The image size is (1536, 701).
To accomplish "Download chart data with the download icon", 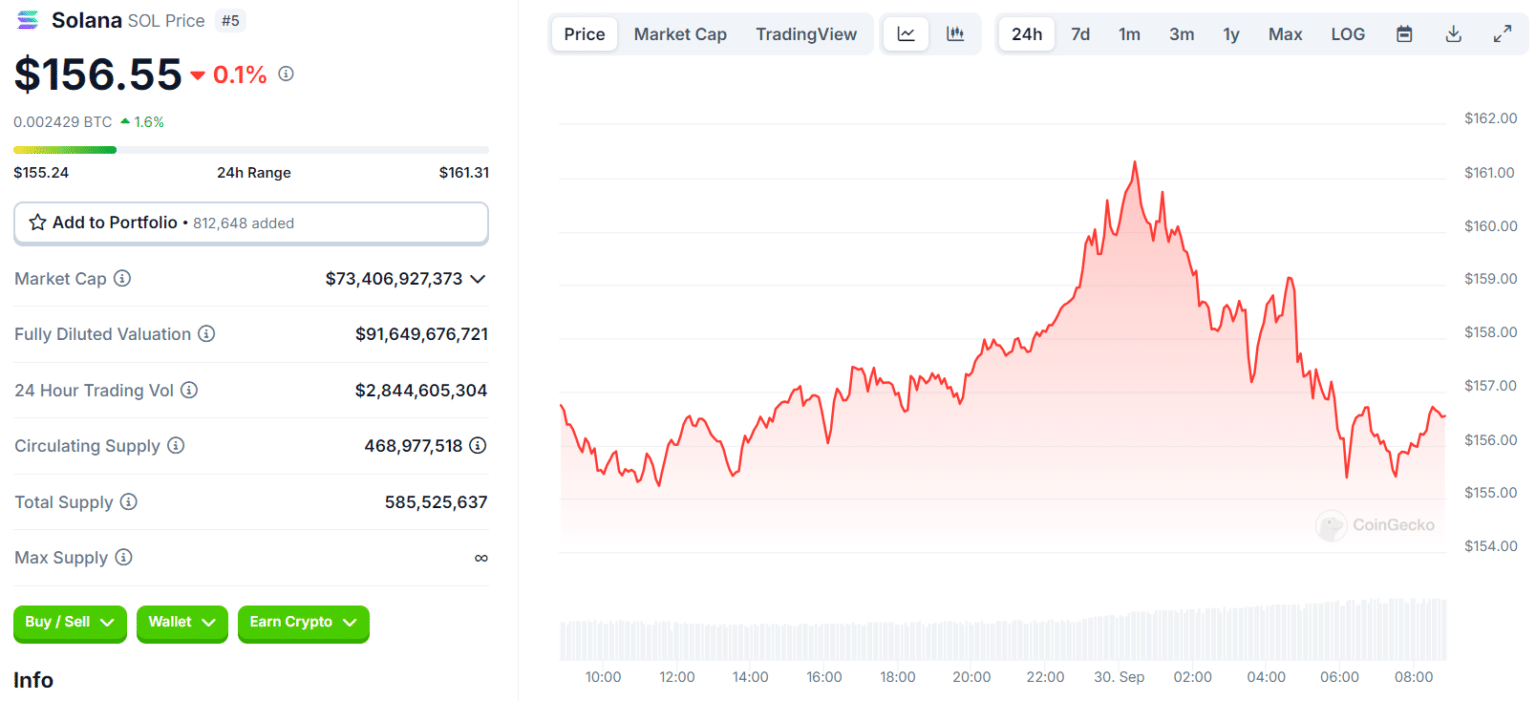I will [1453, 34].
